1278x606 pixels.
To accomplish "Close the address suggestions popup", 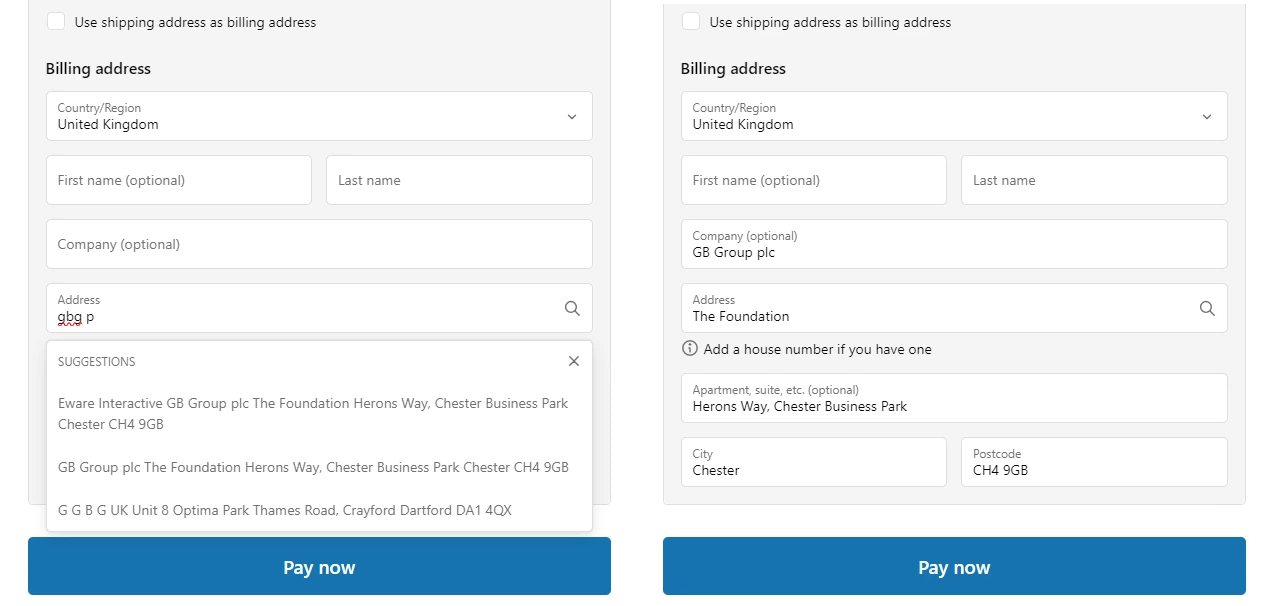I will [574, 361].
